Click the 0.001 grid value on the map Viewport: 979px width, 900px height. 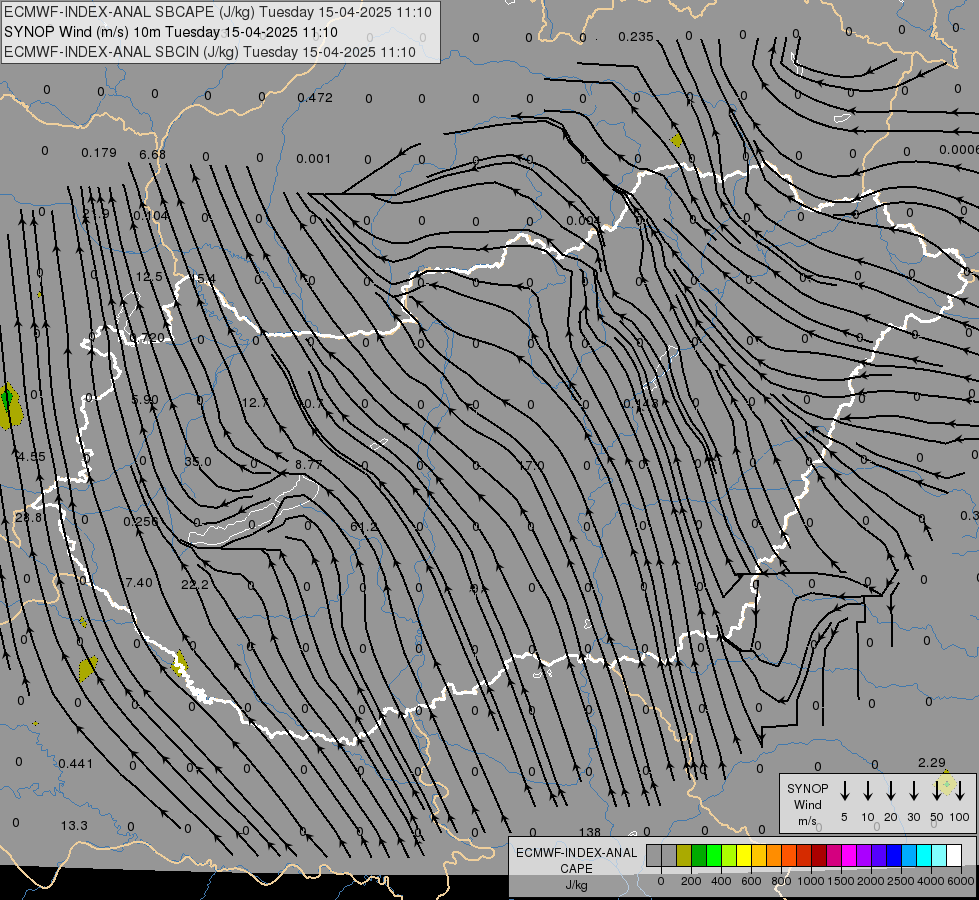coord(313,159)
